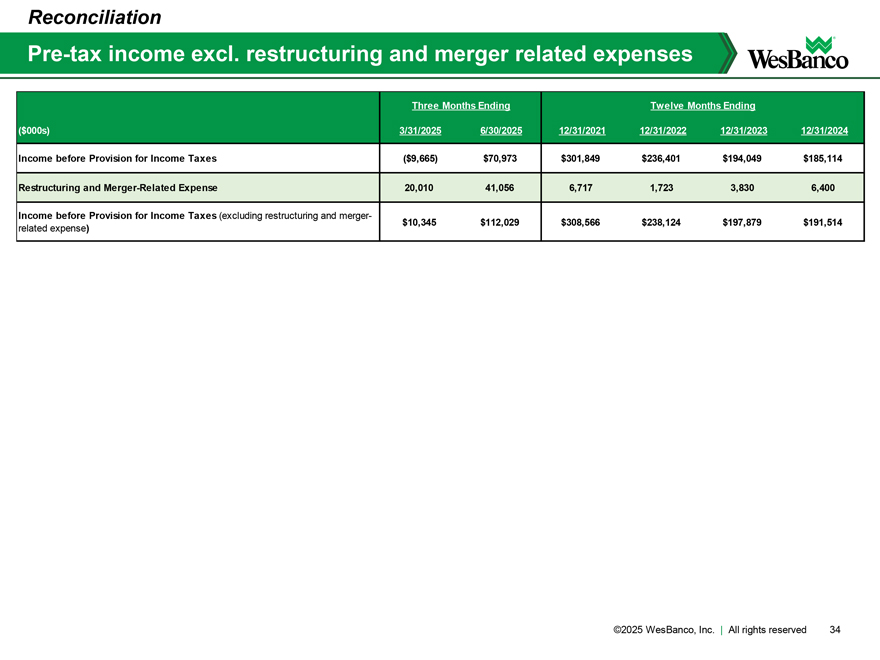Click the 6,717 cell
The image size is (880, 660).
pos(581,187)
